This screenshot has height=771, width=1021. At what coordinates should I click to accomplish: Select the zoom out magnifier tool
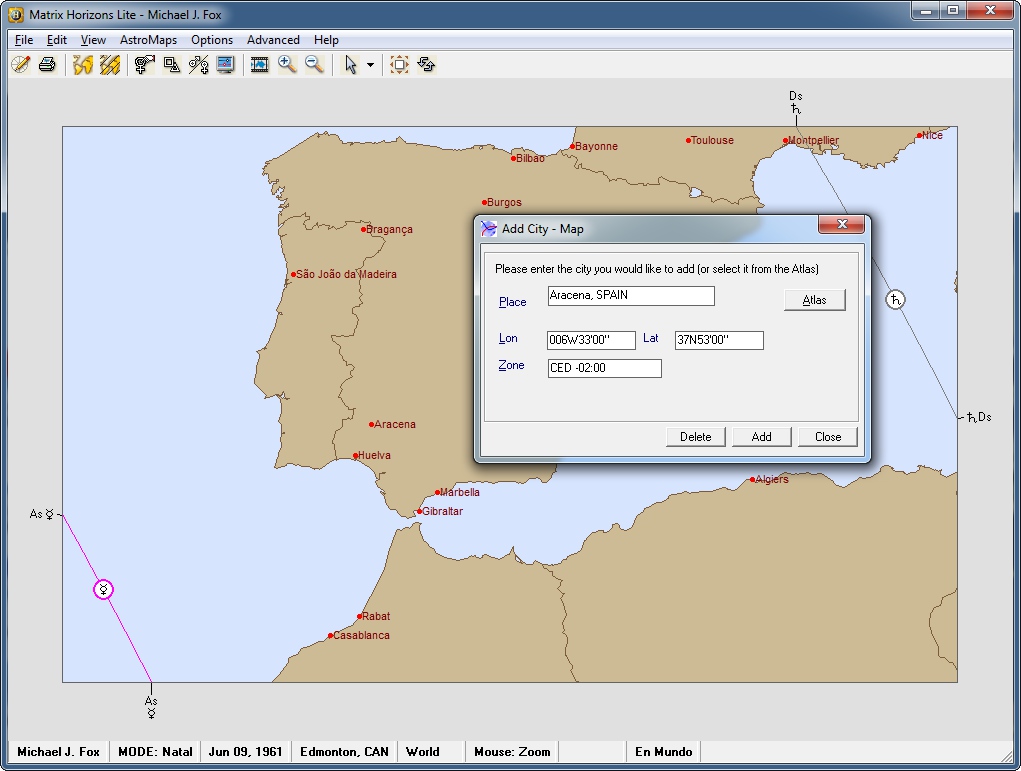coord(314,64)
